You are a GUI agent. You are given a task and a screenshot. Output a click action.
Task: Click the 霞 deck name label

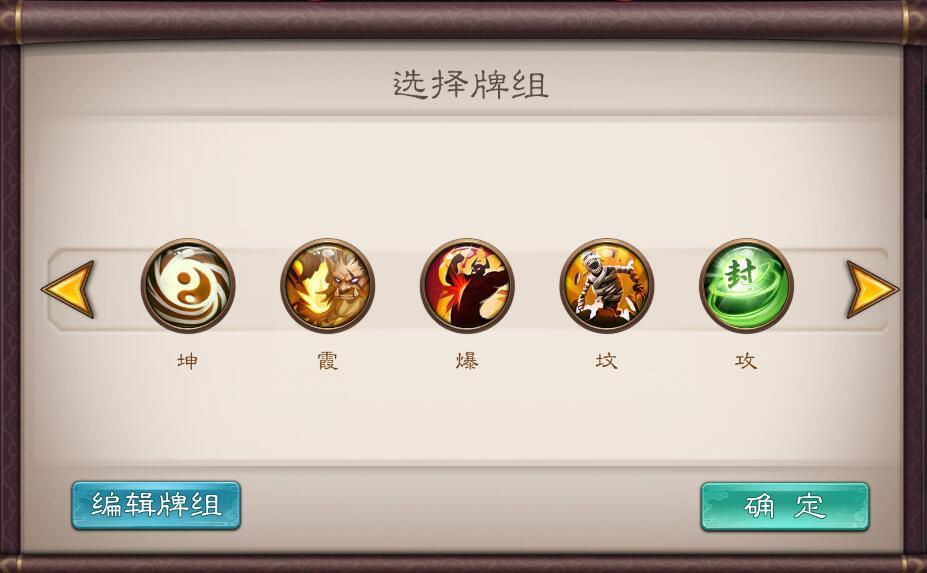[x=328, y=361]
